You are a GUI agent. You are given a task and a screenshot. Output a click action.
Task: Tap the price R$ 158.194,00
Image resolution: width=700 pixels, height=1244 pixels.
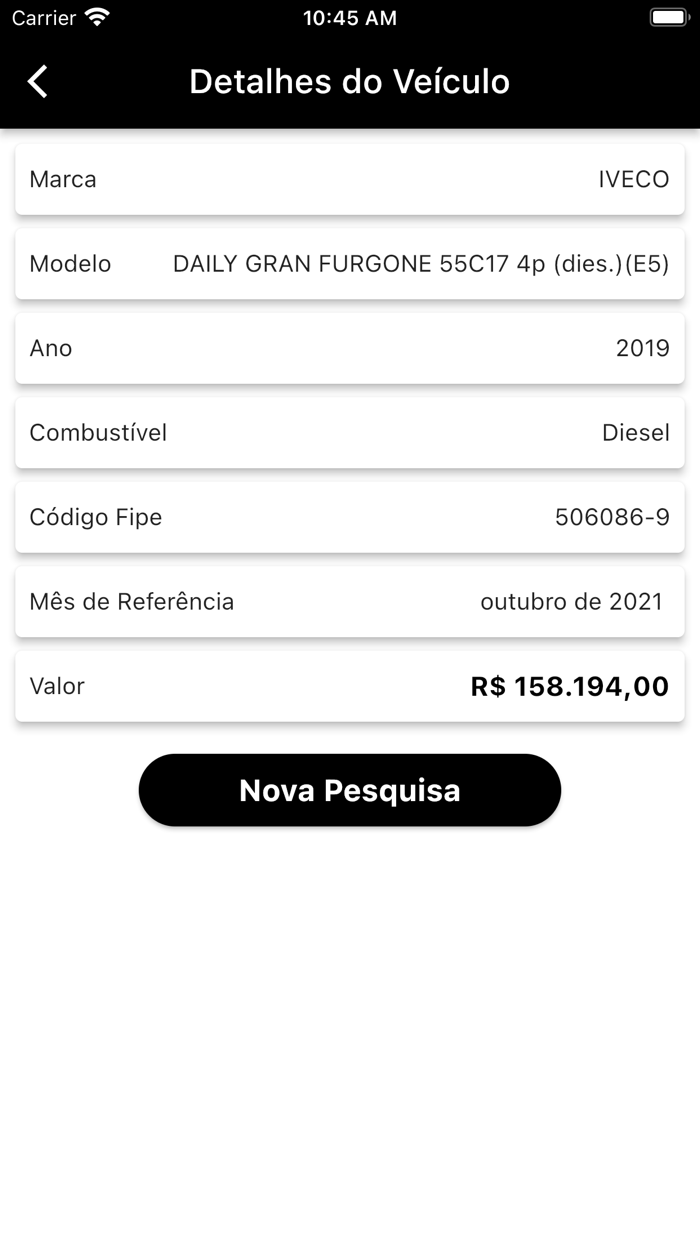tap(569, 686)
